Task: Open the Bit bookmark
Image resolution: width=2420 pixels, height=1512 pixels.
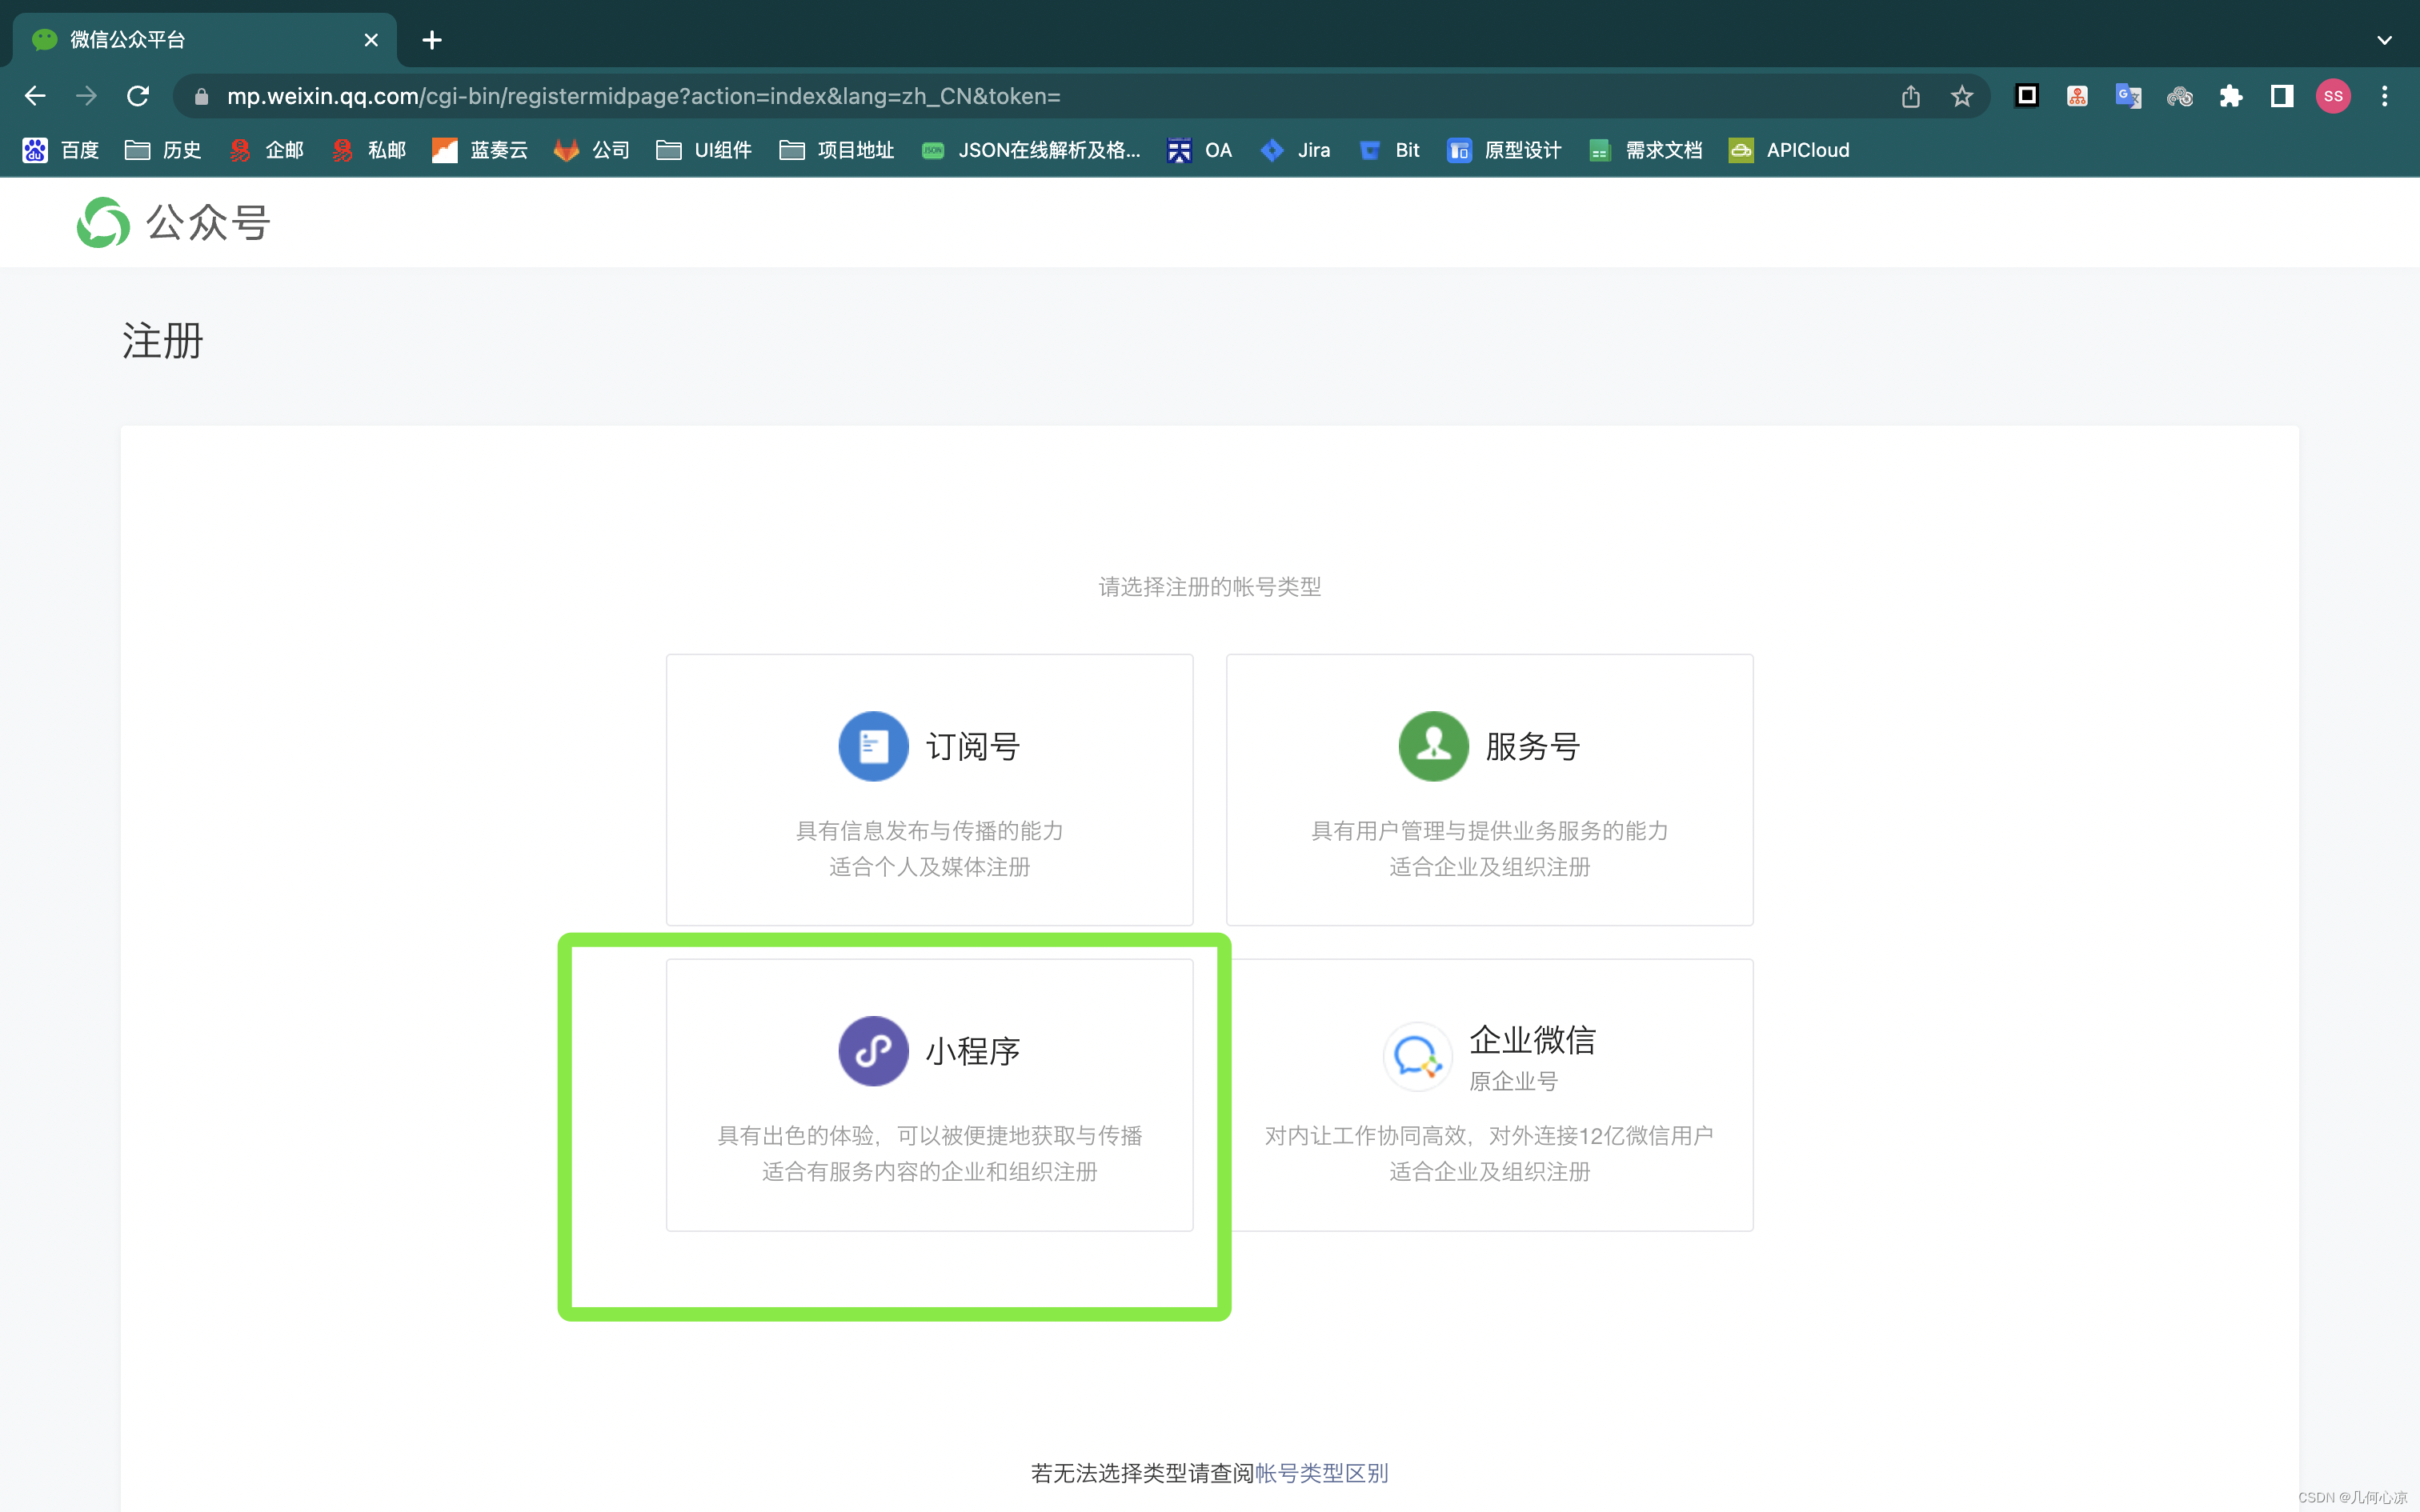Action: click(x=1390, y=150)
